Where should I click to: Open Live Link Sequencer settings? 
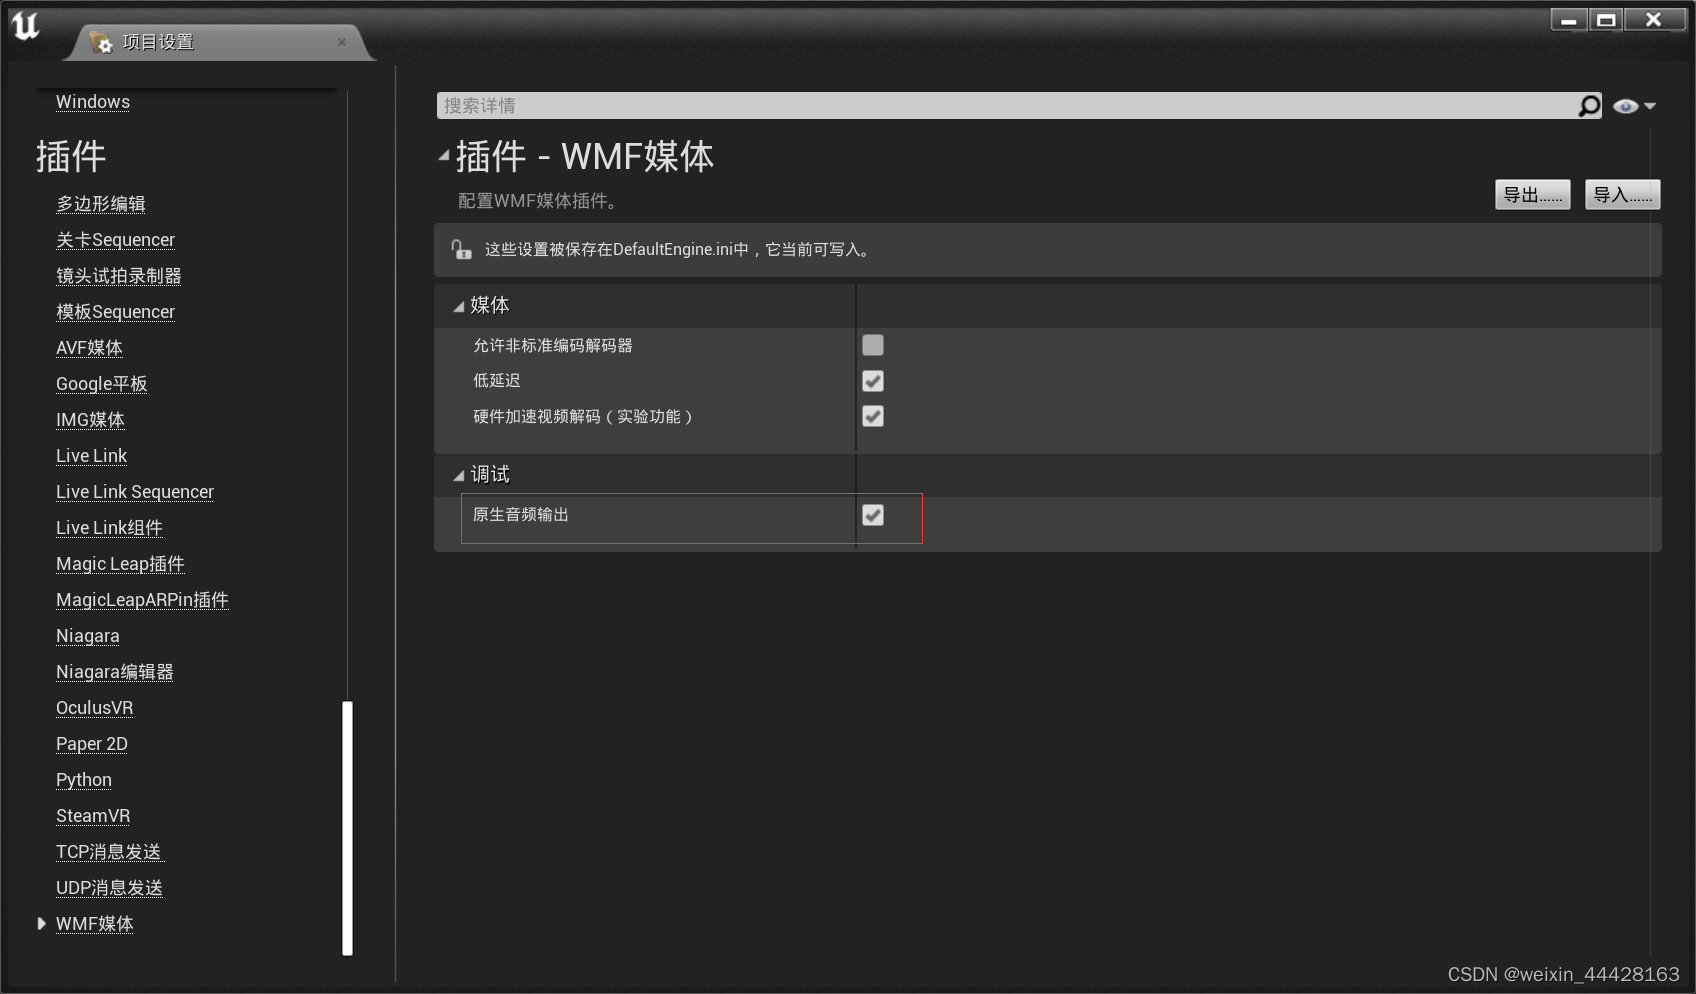click(135, 492)
